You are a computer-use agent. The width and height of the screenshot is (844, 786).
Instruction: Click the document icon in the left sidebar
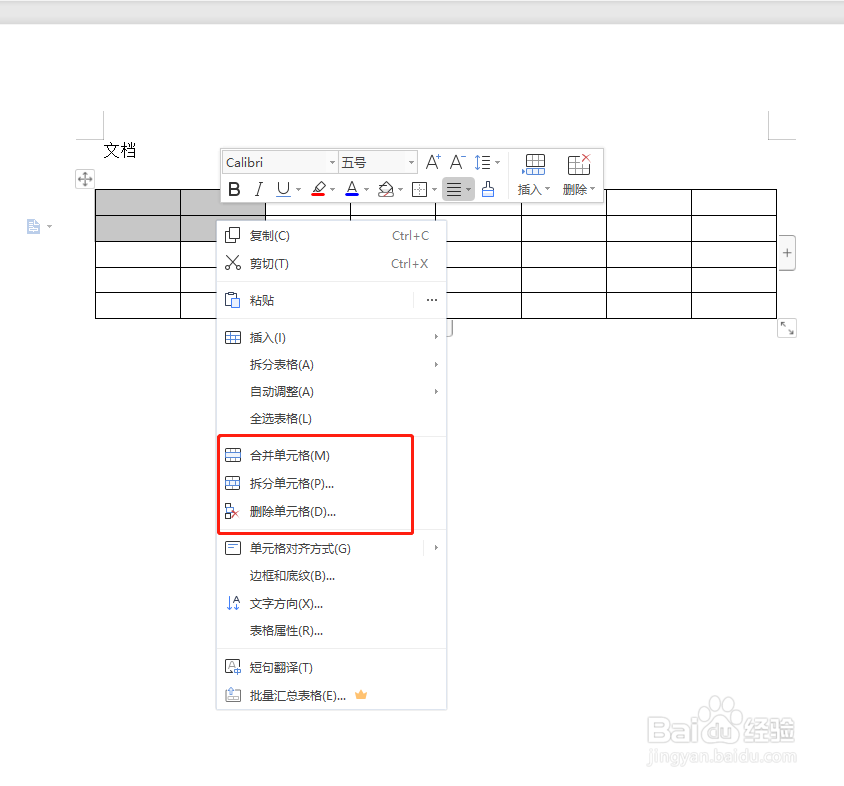(33, 226)
